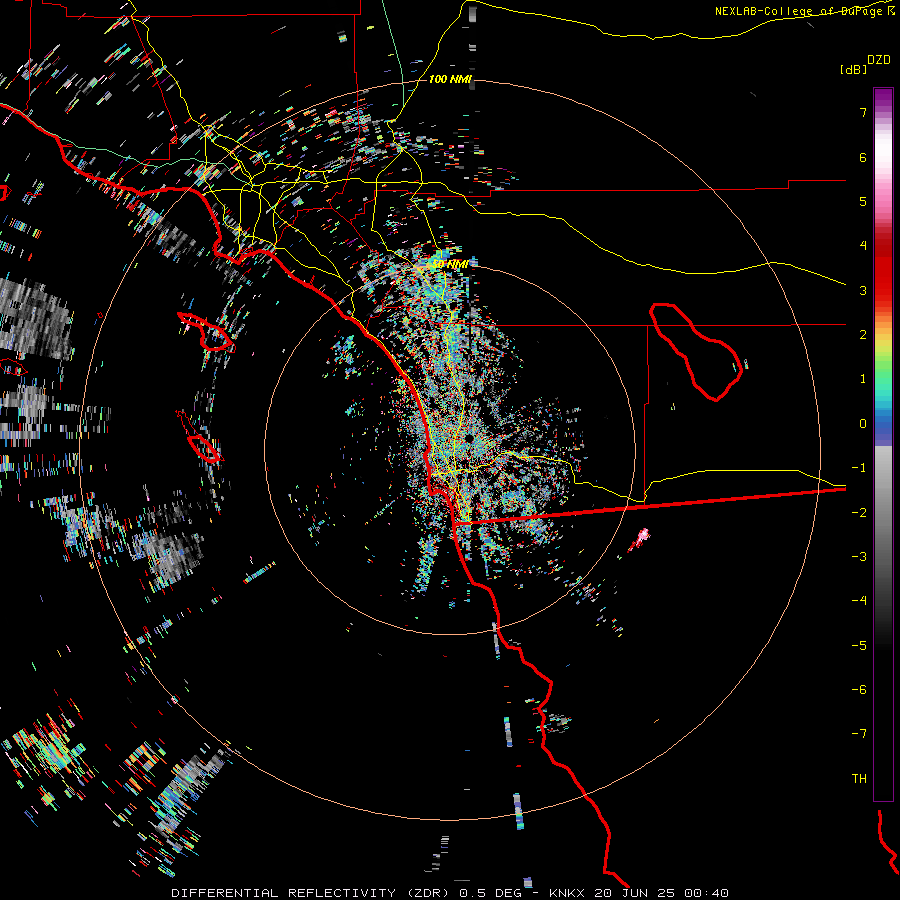Click the 0 value on the color scale
900x900 pixels.
[x=863, y=424]
